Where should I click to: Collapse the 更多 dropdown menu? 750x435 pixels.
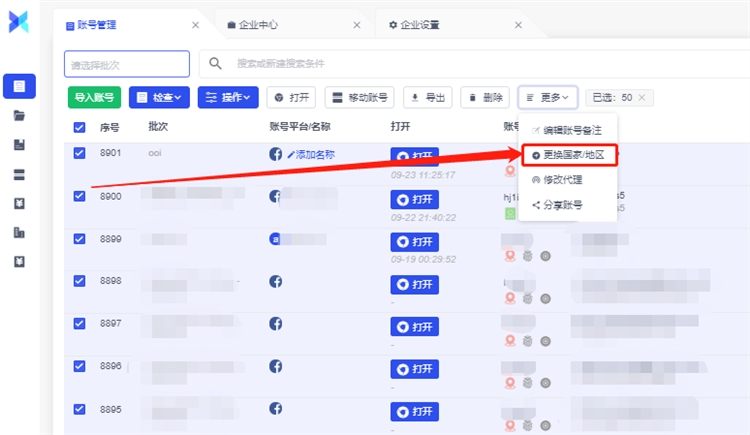(548, 98)
